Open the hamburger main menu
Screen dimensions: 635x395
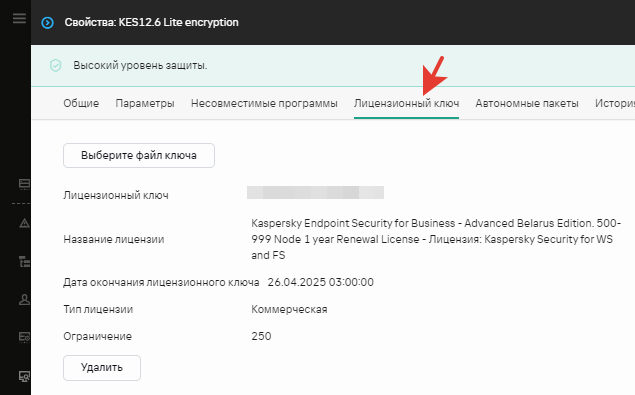(x=19, y=18)
